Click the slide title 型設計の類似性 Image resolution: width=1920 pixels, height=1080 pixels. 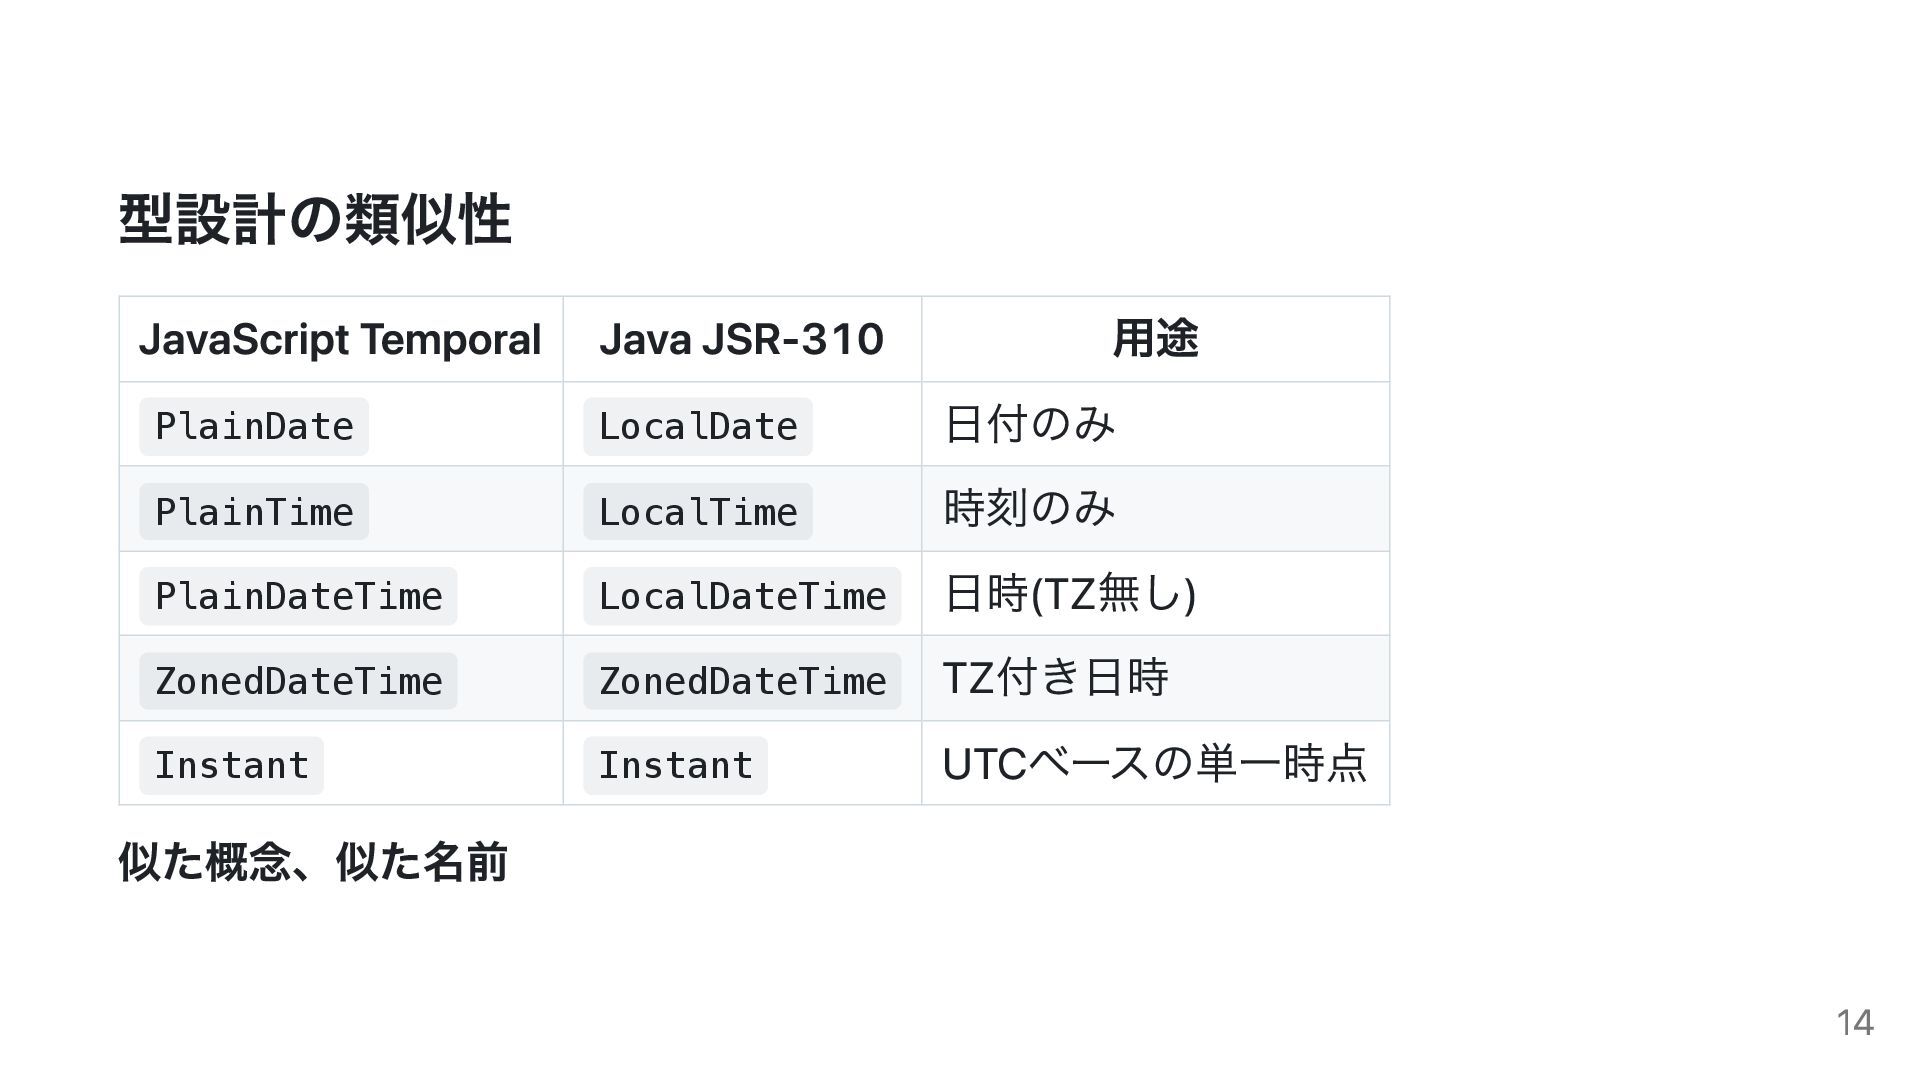point(315,219)
